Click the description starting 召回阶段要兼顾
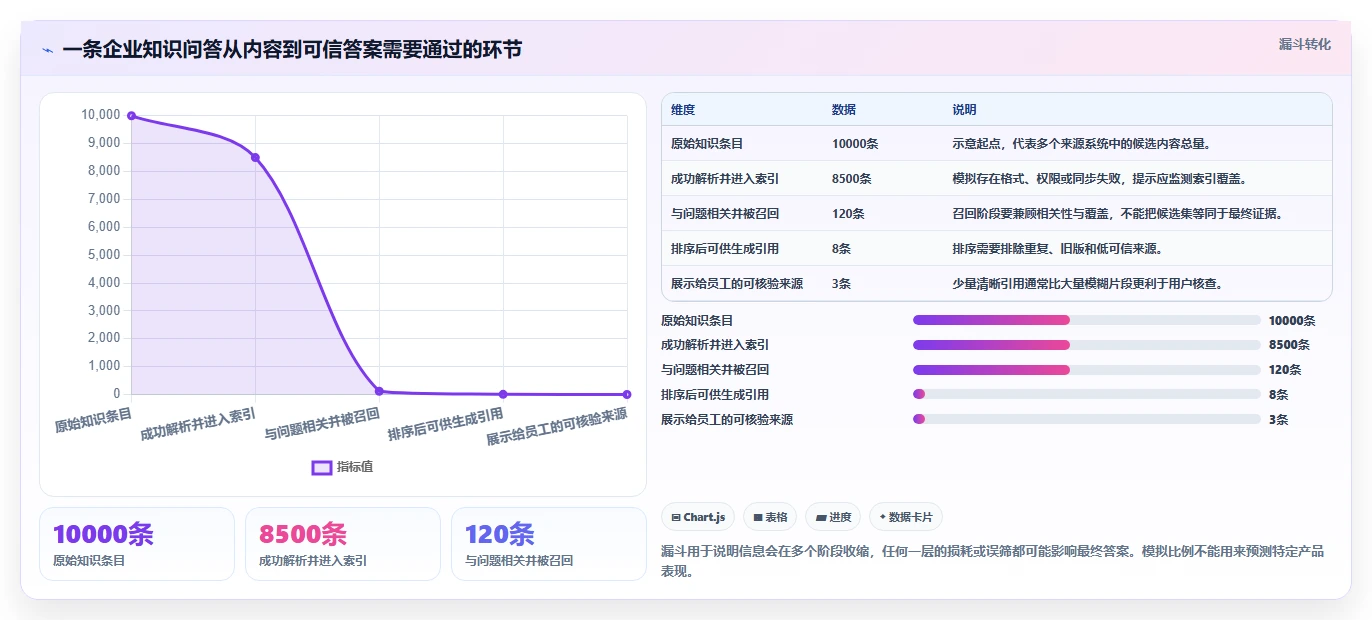Image resolution: width=1372 pixels, height=620 pixels. coord(1118,214)
